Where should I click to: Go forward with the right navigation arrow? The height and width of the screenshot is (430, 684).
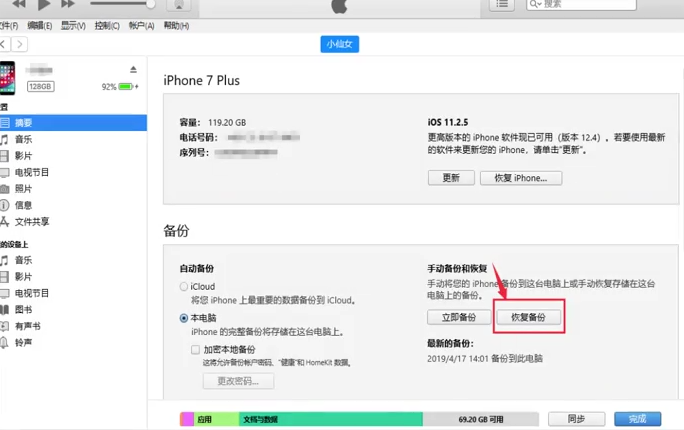[x=20, y=44]
